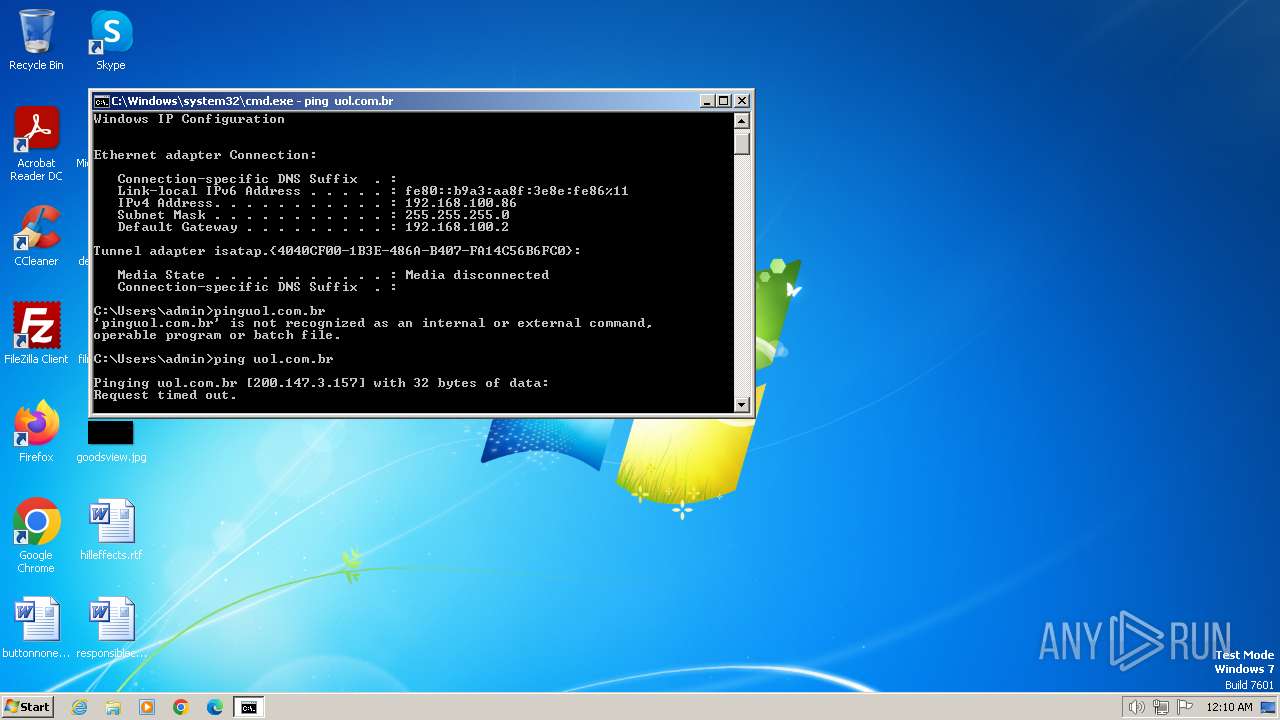Launch CCleaner desktop shortcut
The width and height of the screenshot is (1280, 720).
point(36,236)
